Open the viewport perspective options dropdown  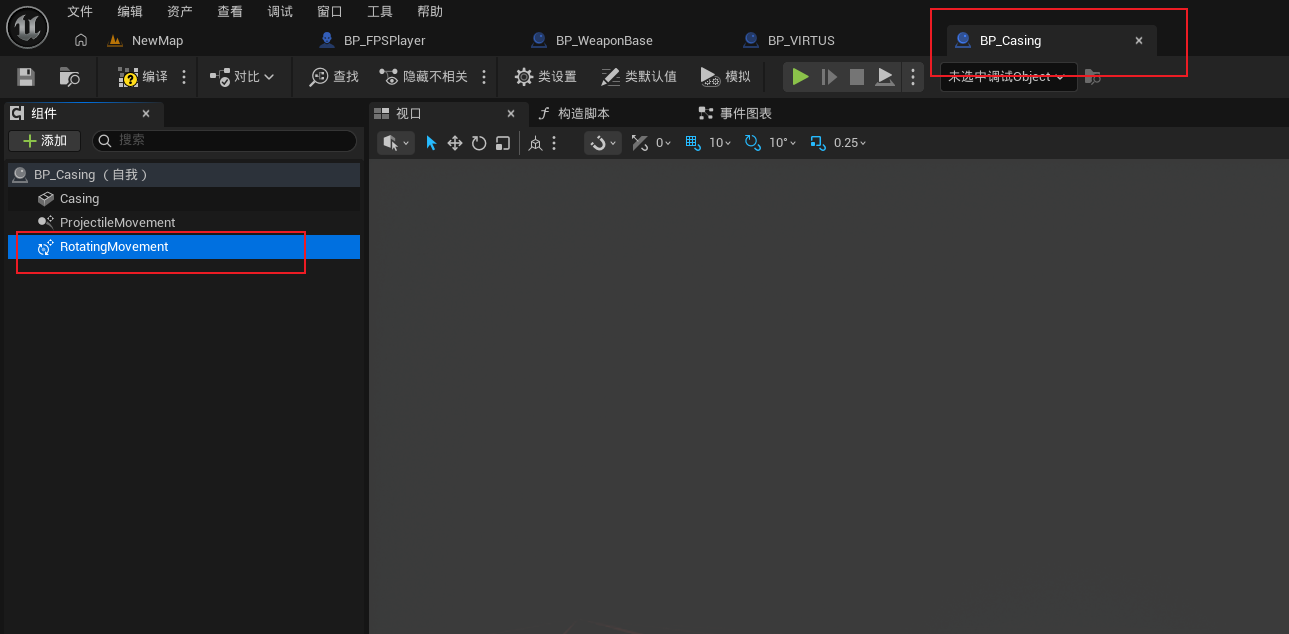pyautogui.click(x=396, y=143)
